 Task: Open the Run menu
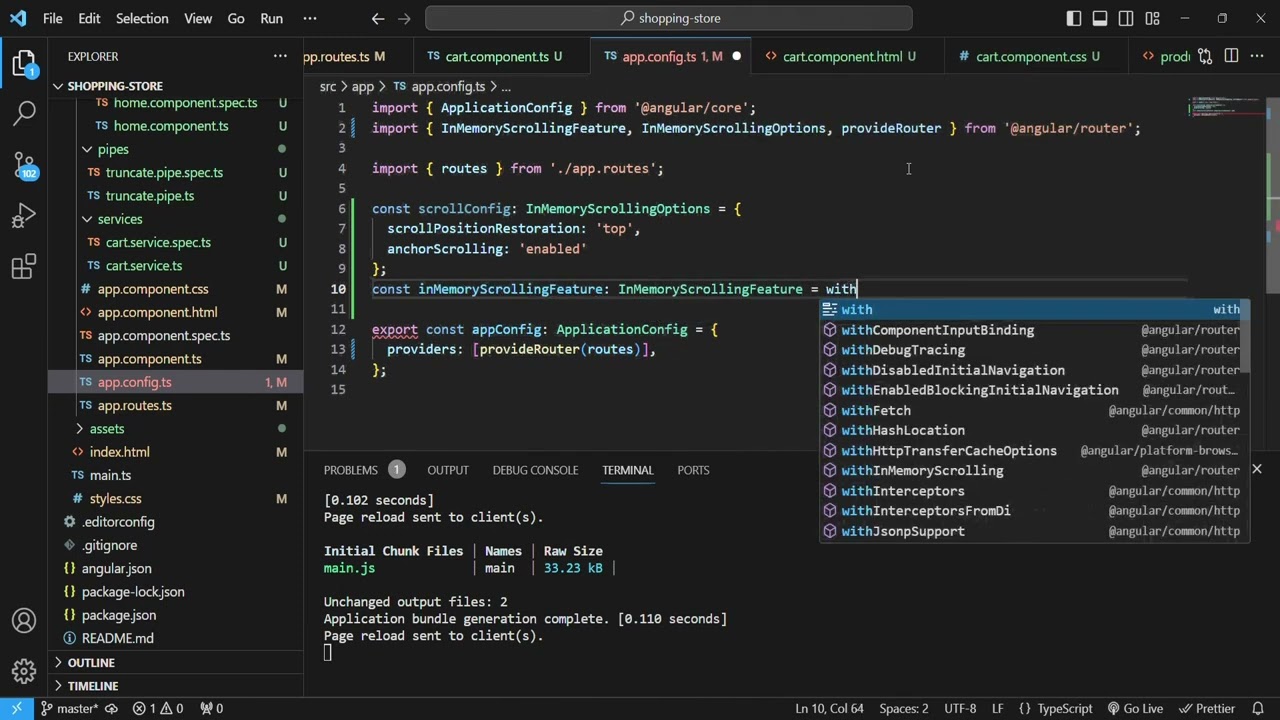[271, 18]
